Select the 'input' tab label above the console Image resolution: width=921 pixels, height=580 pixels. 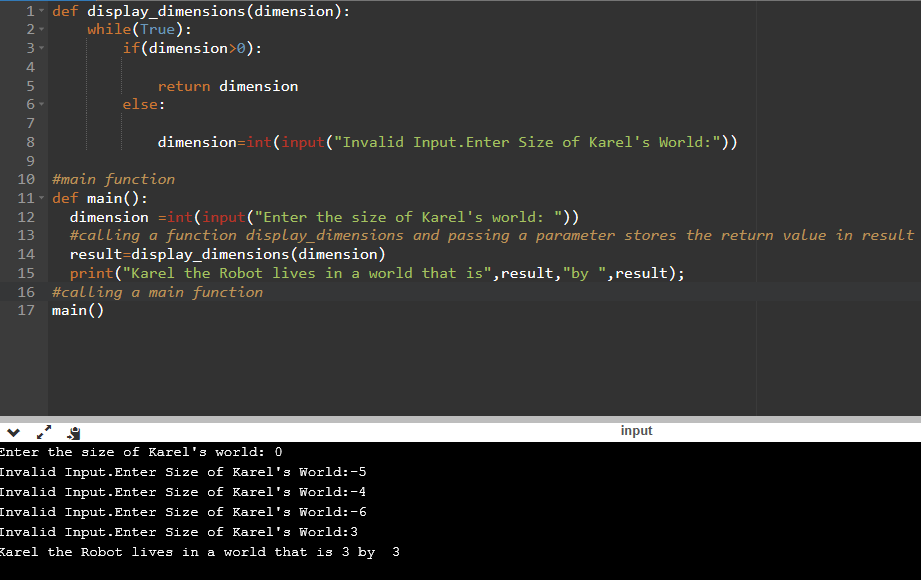[x=636, y=431]
